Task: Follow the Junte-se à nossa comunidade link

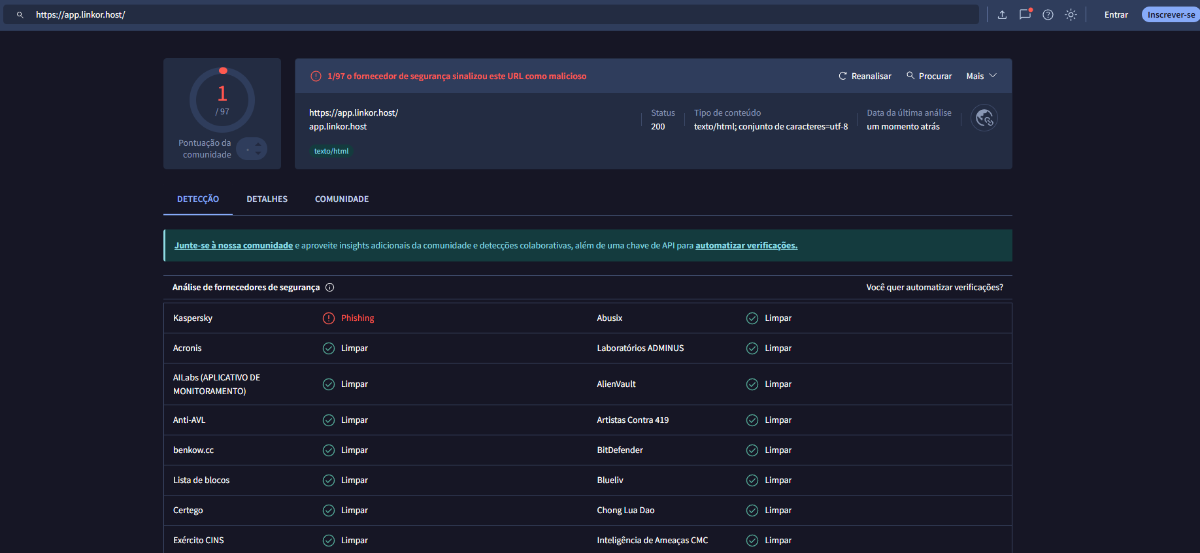Action: (233, 245)
